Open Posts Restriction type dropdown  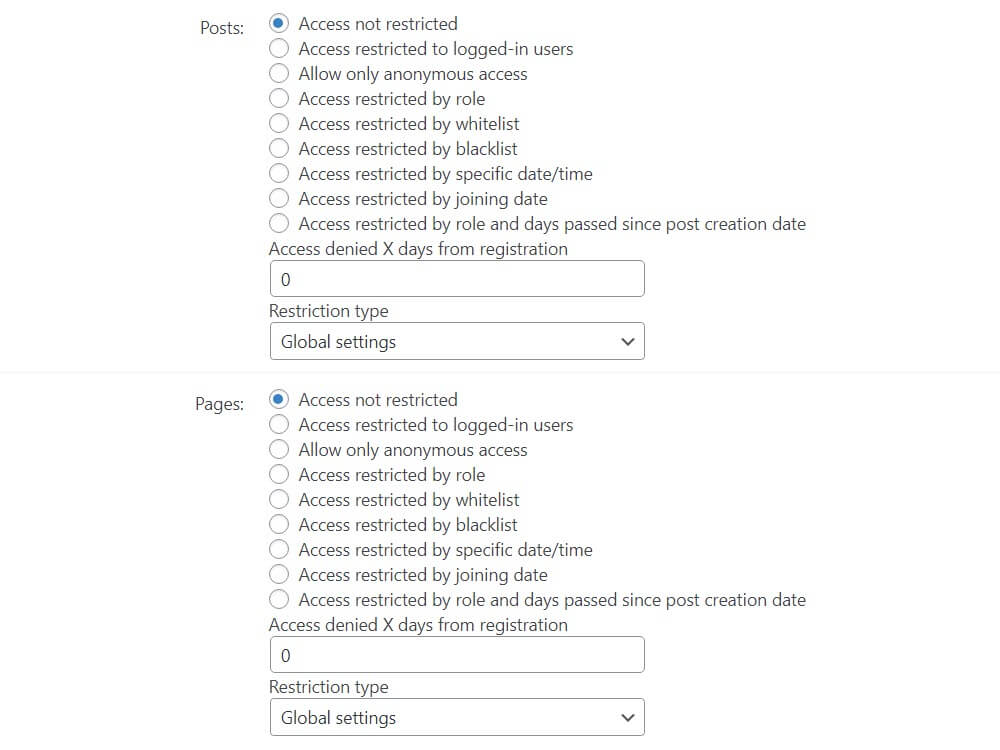(457, 341)
